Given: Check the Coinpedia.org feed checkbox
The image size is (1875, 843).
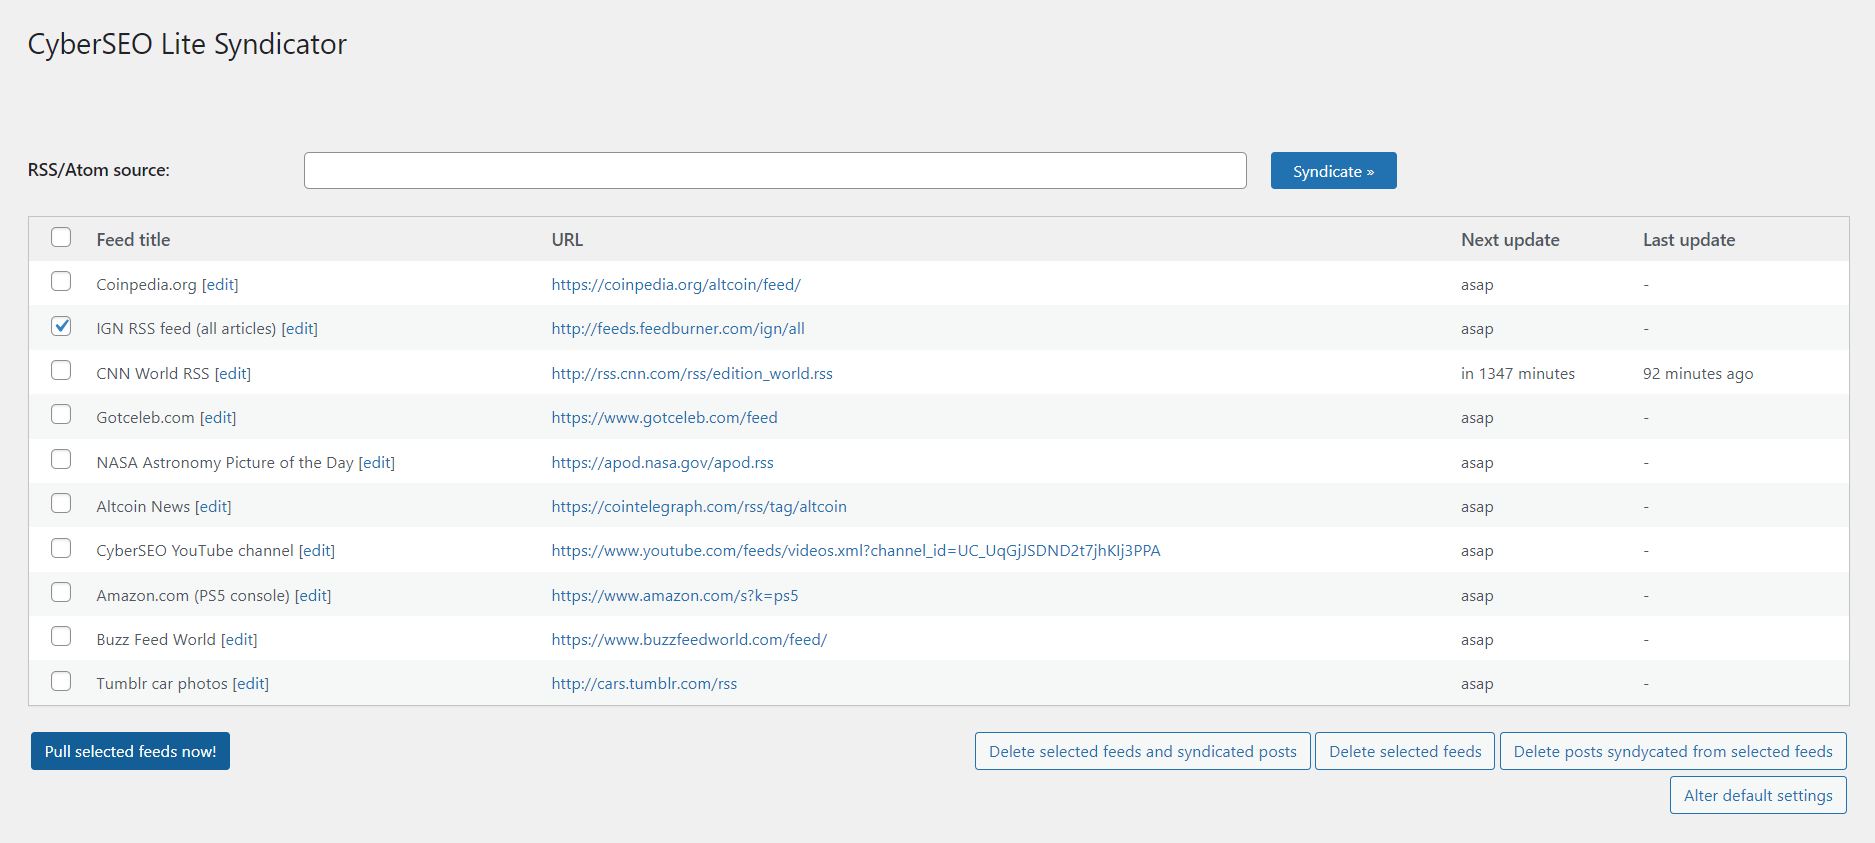Looking at the screenshot, I should click(61, 281).
